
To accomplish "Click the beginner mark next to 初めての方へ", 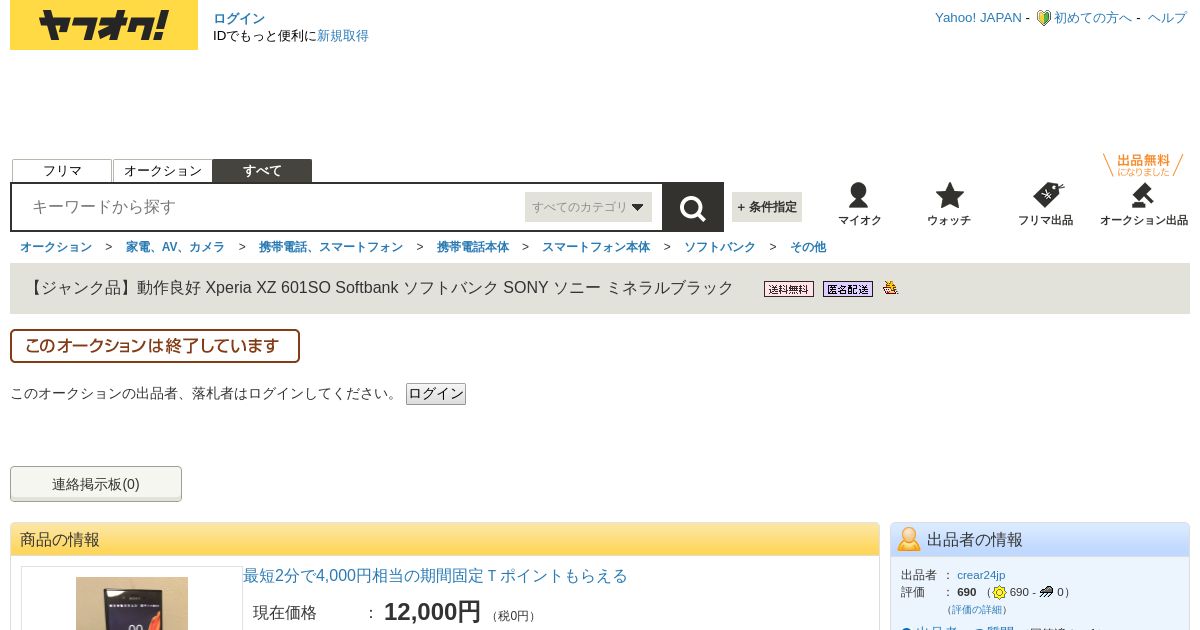I will [1043, 18].
